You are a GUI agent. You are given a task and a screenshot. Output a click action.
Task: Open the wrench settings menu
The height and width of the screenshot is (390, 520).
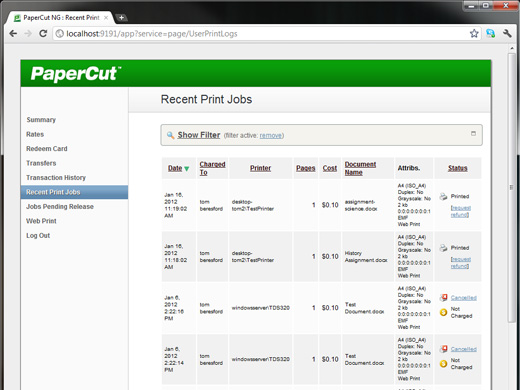pyautogui.click(x=507, y=33)
